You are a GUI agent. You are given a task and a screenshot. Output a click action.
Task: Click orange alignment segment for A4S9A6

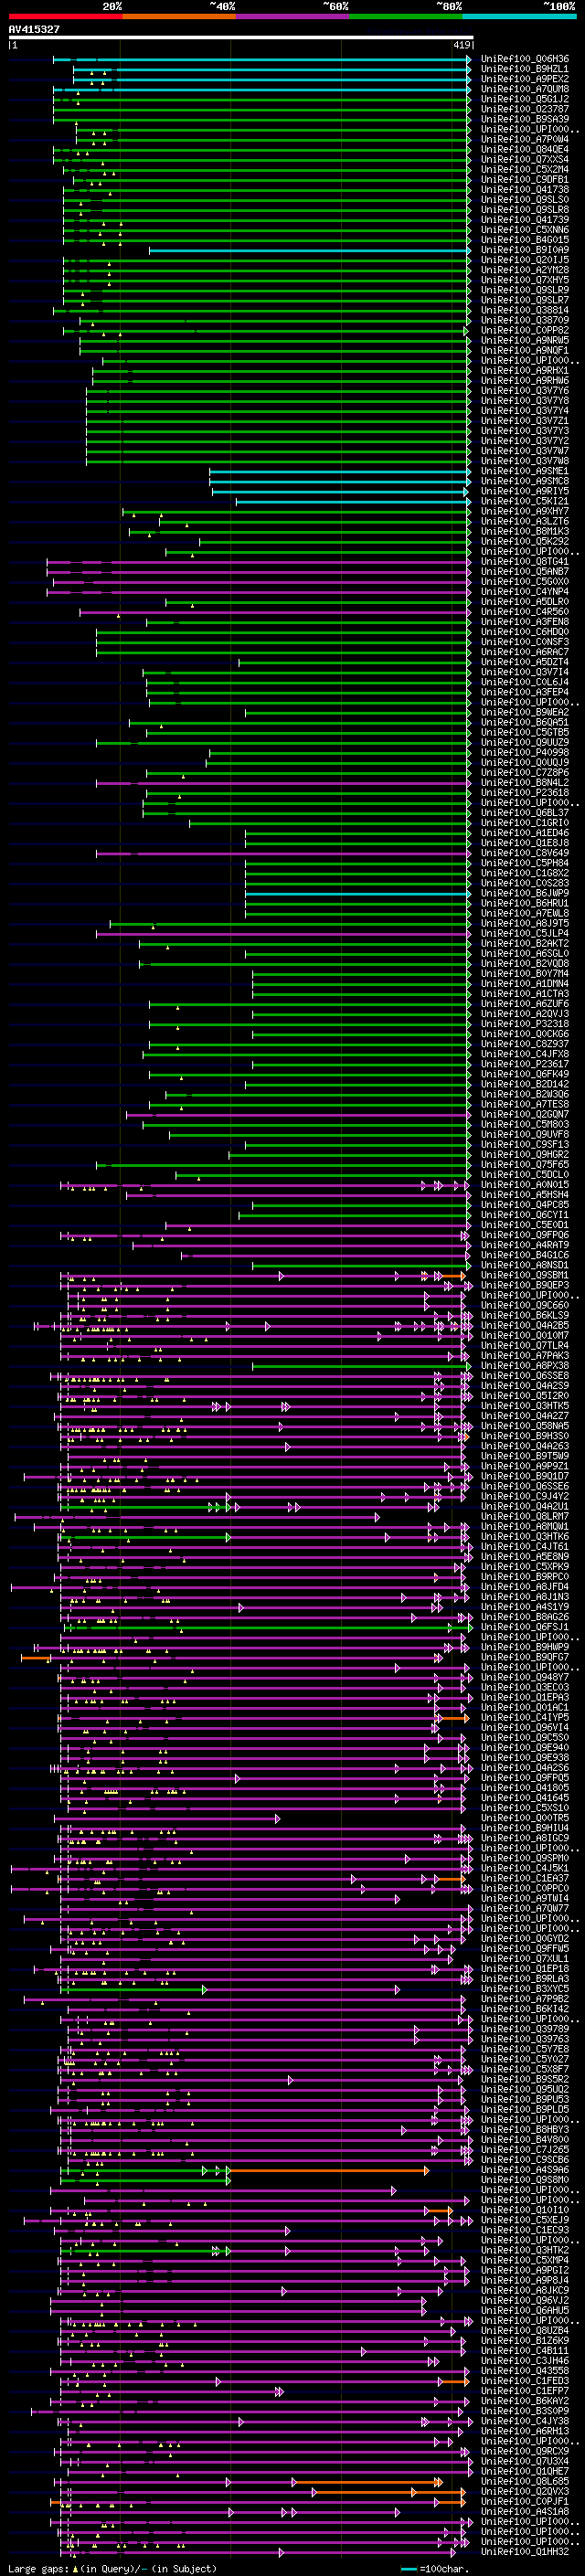[x=328, y=2170]
